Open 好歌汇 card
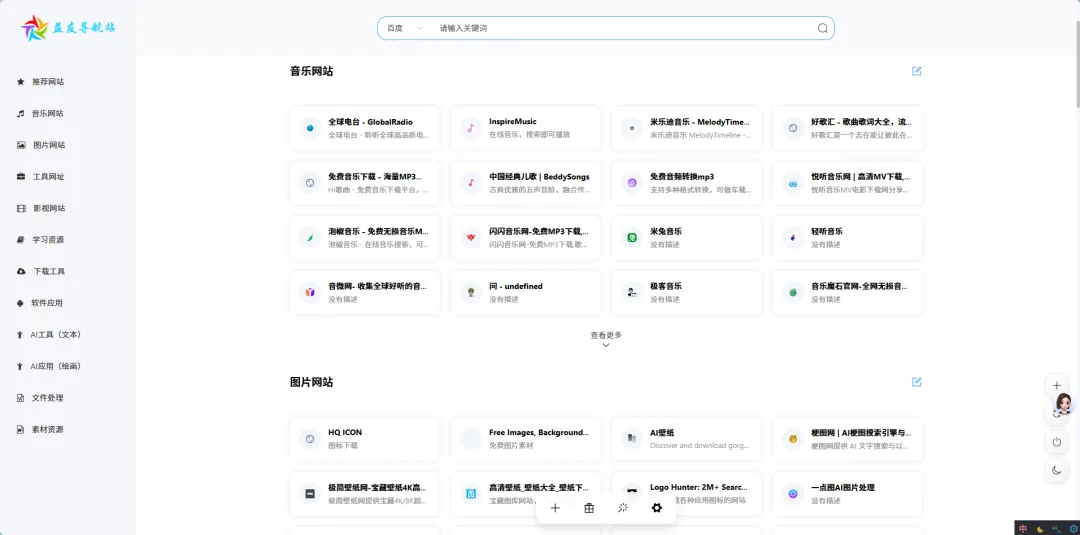This screenshot has height=535, width=1080. pos(847,128)
